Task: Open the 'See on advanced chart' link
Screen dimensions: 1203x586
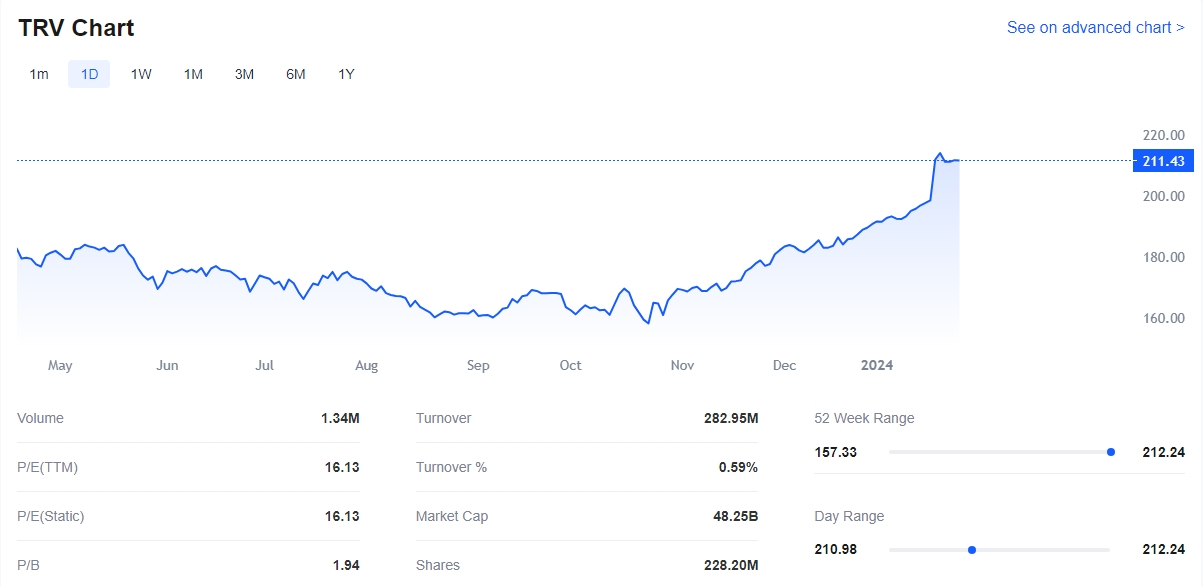Action: 1095,28
